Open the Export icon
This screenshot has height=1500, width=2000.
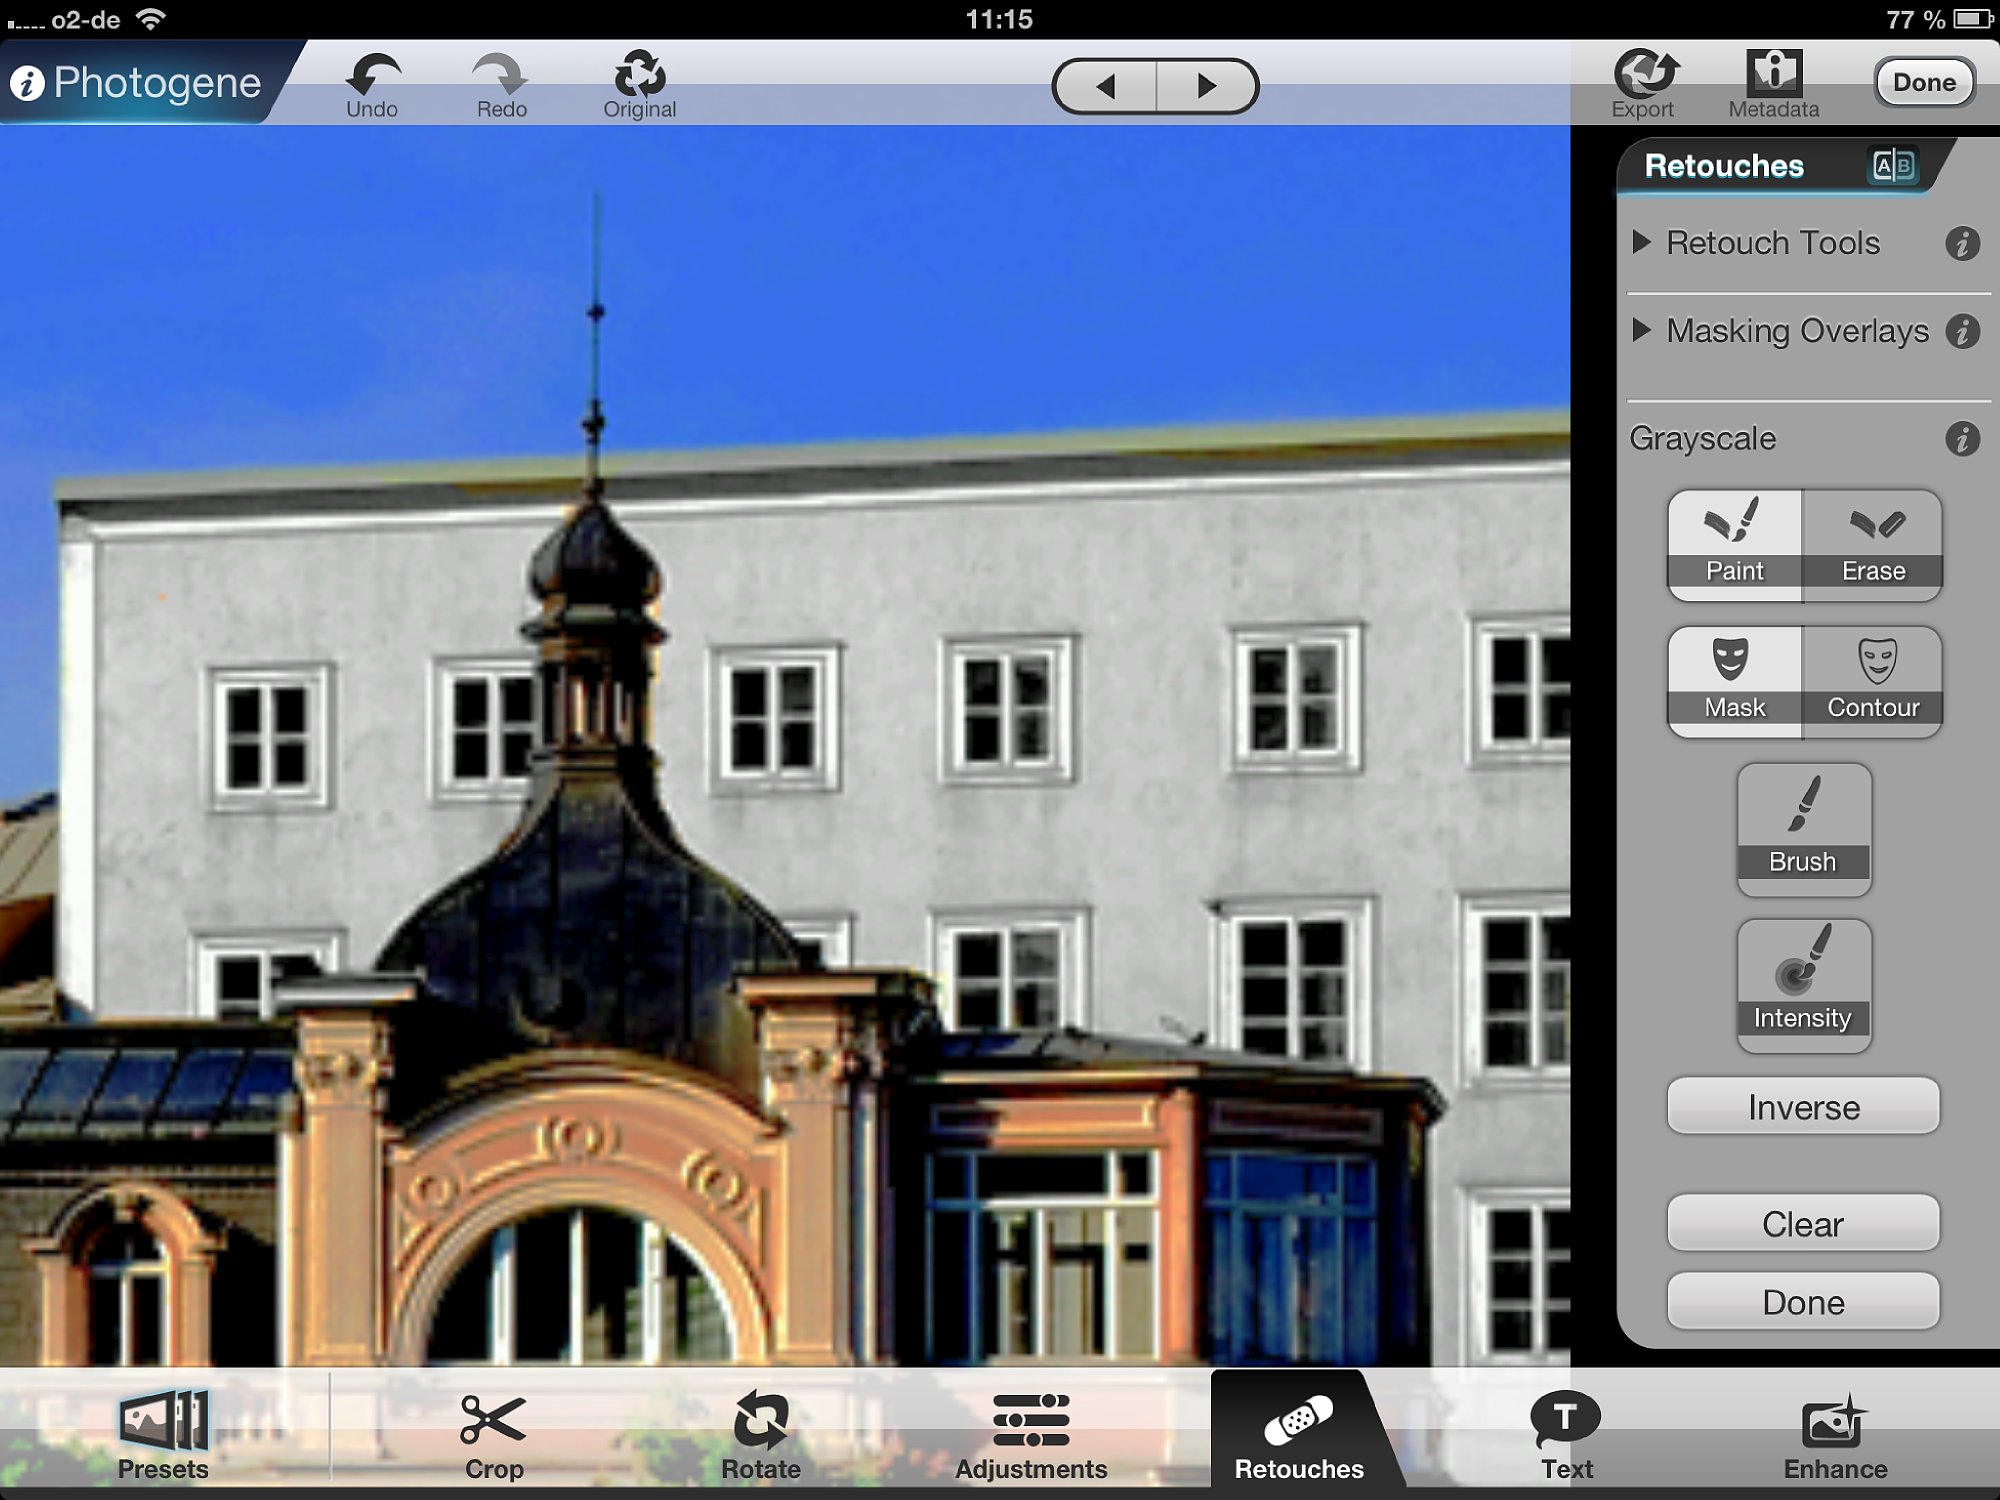[1644, 74]
